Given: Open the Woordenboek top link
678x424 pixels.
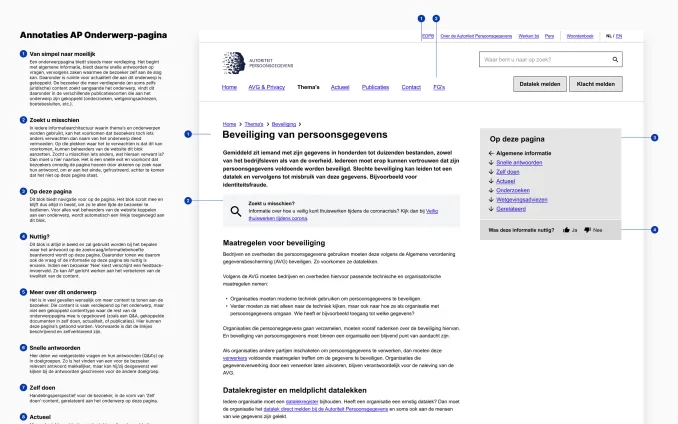Looking at the screenshot, I should [580, 36].
